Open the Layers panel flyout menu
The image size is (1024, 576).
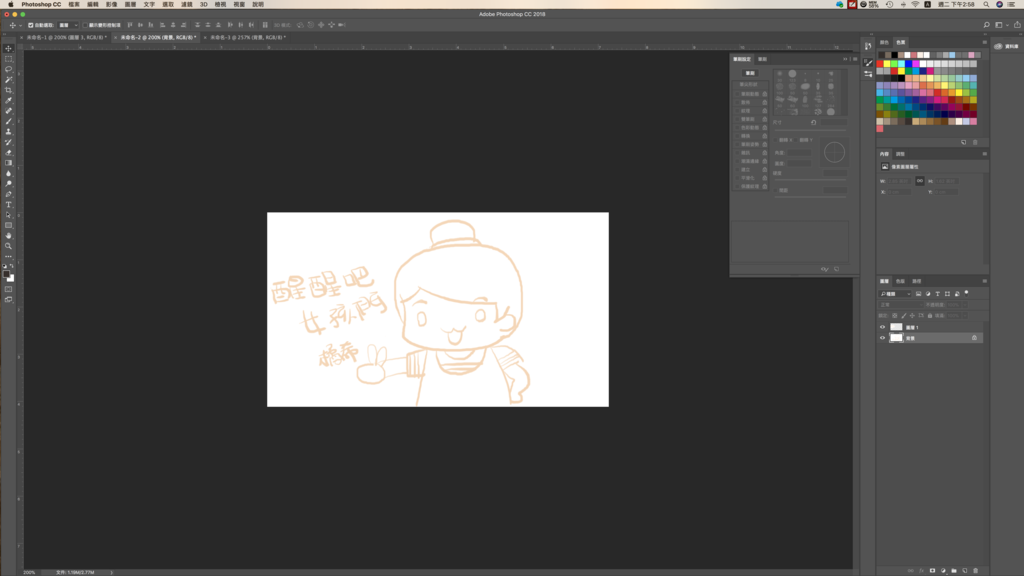pyautogui.click(x=985, y=281)
